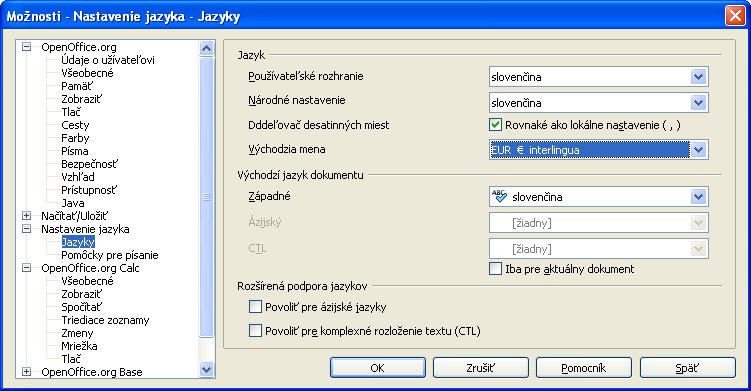Select Zobraziť under OpenOffice.org

click(81, 99)
